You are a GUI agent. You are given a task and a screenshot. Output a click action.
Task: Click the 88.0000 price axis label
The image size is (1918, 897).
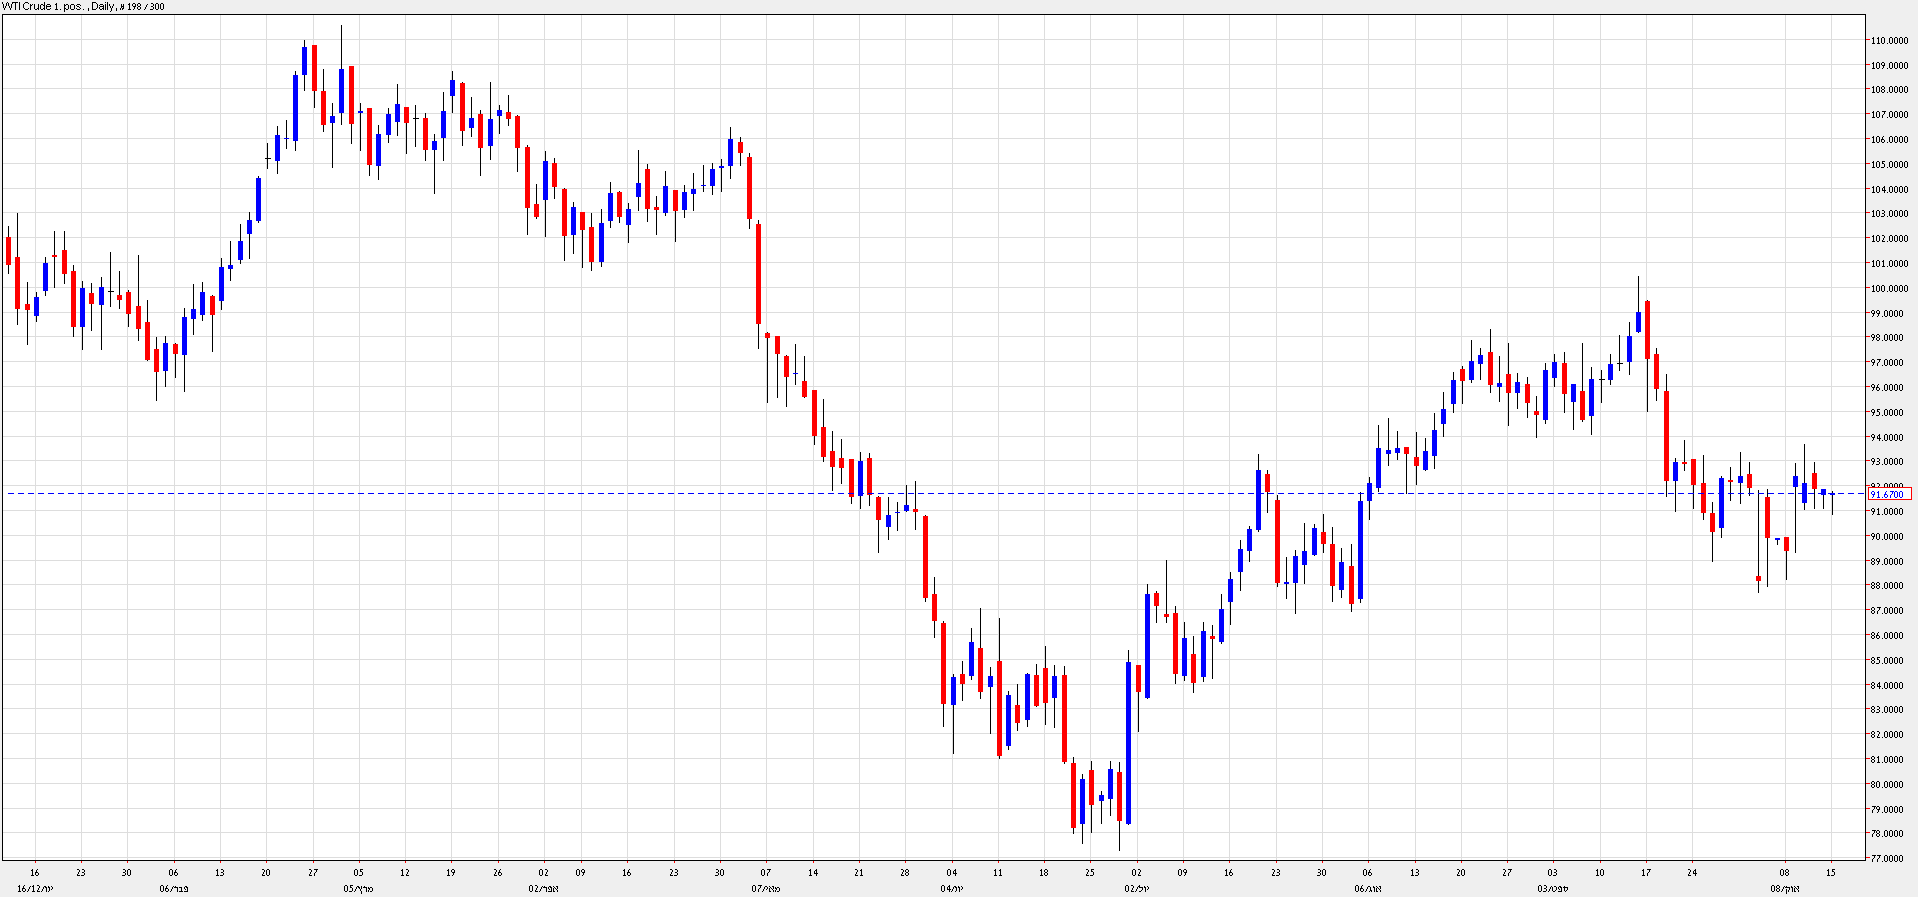pyautogui.click(x=1889, y=586)
